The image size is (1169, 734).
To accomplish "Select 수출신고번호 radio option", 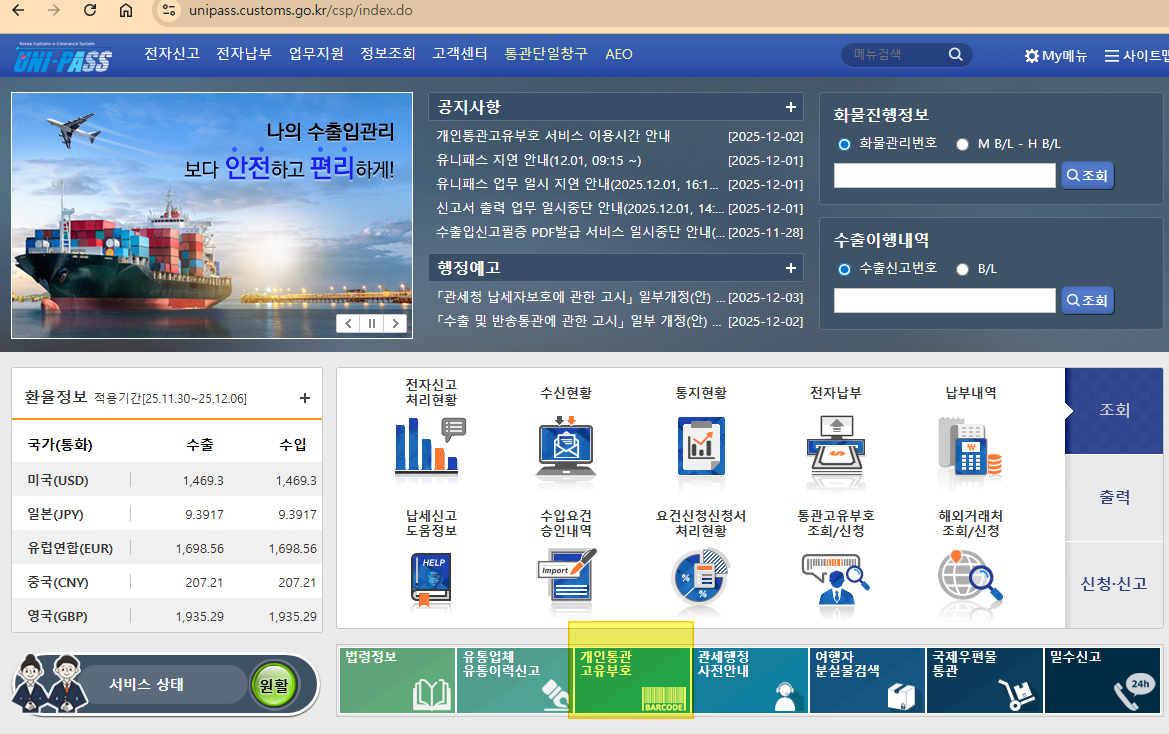I will click(844, 270).
